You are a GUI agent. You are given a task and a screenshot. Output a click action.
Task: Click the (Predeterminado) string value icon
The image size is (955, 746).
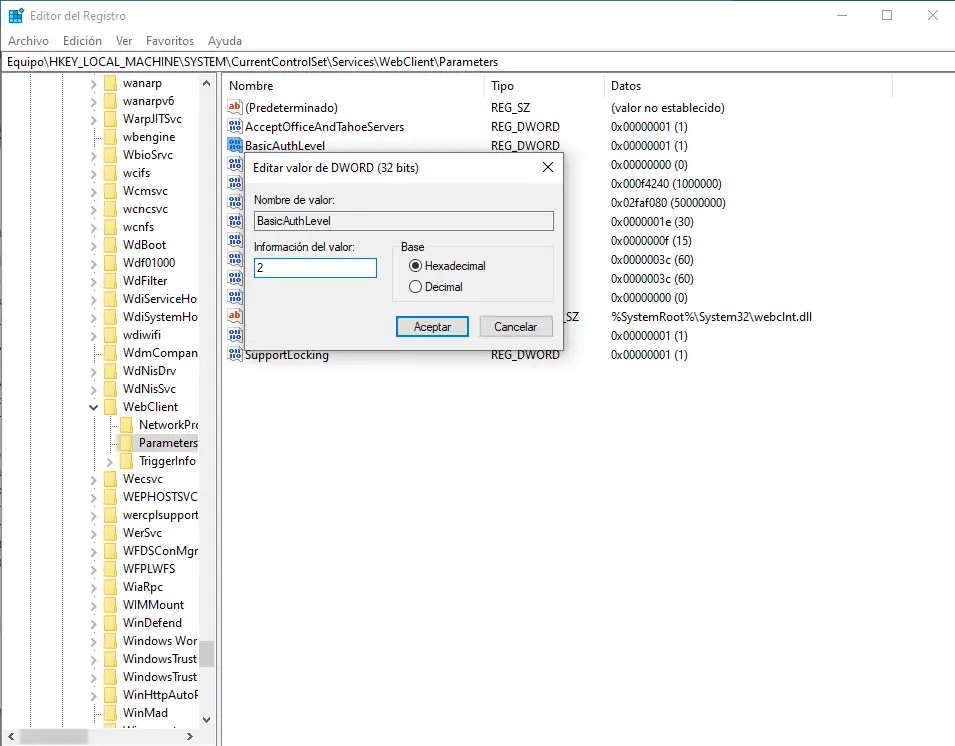click(235, 107)
